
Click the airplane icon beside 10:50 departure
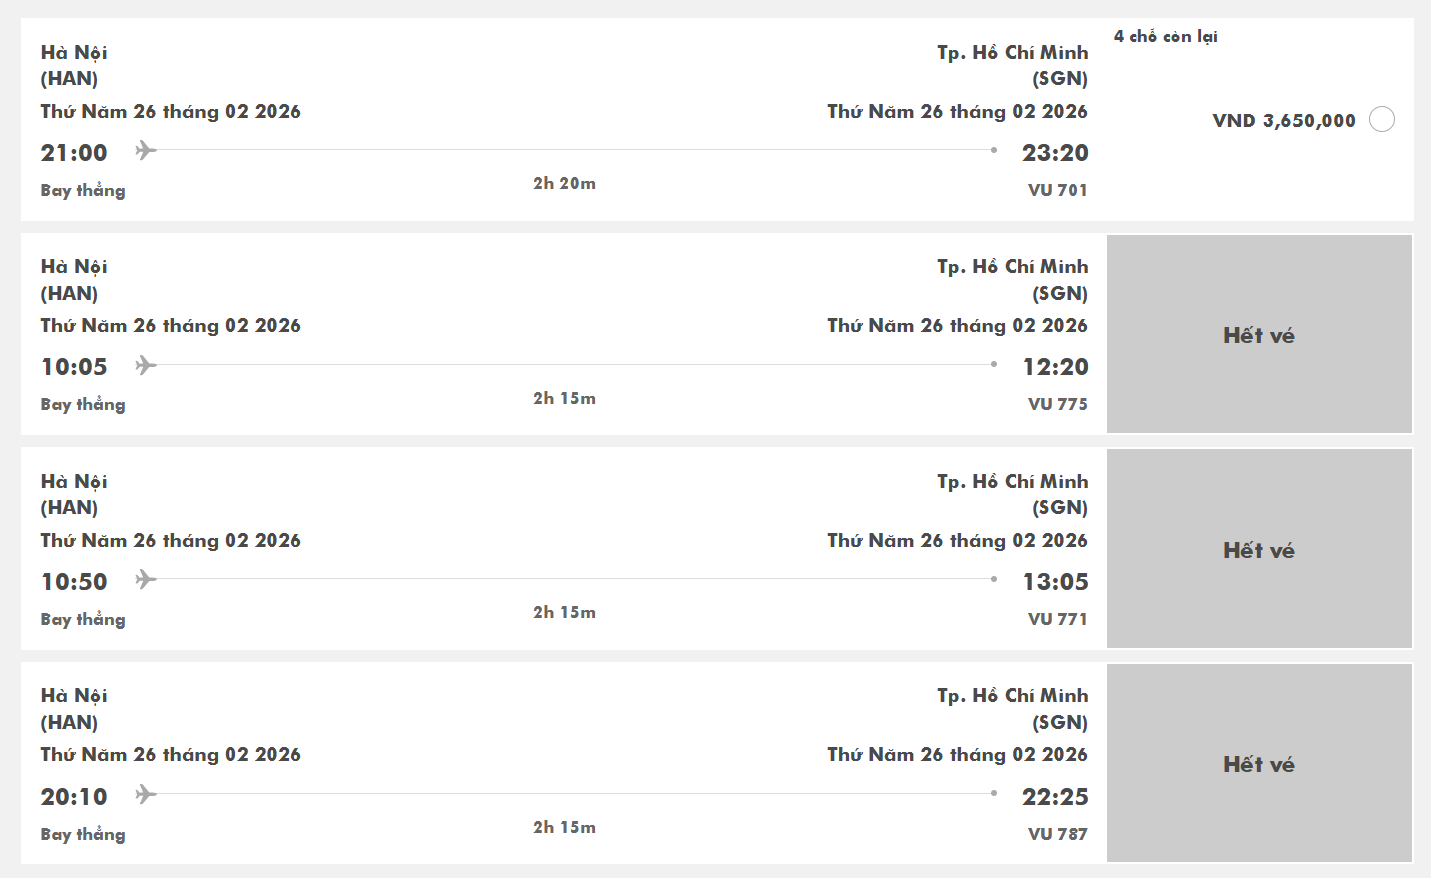point(146,580)
